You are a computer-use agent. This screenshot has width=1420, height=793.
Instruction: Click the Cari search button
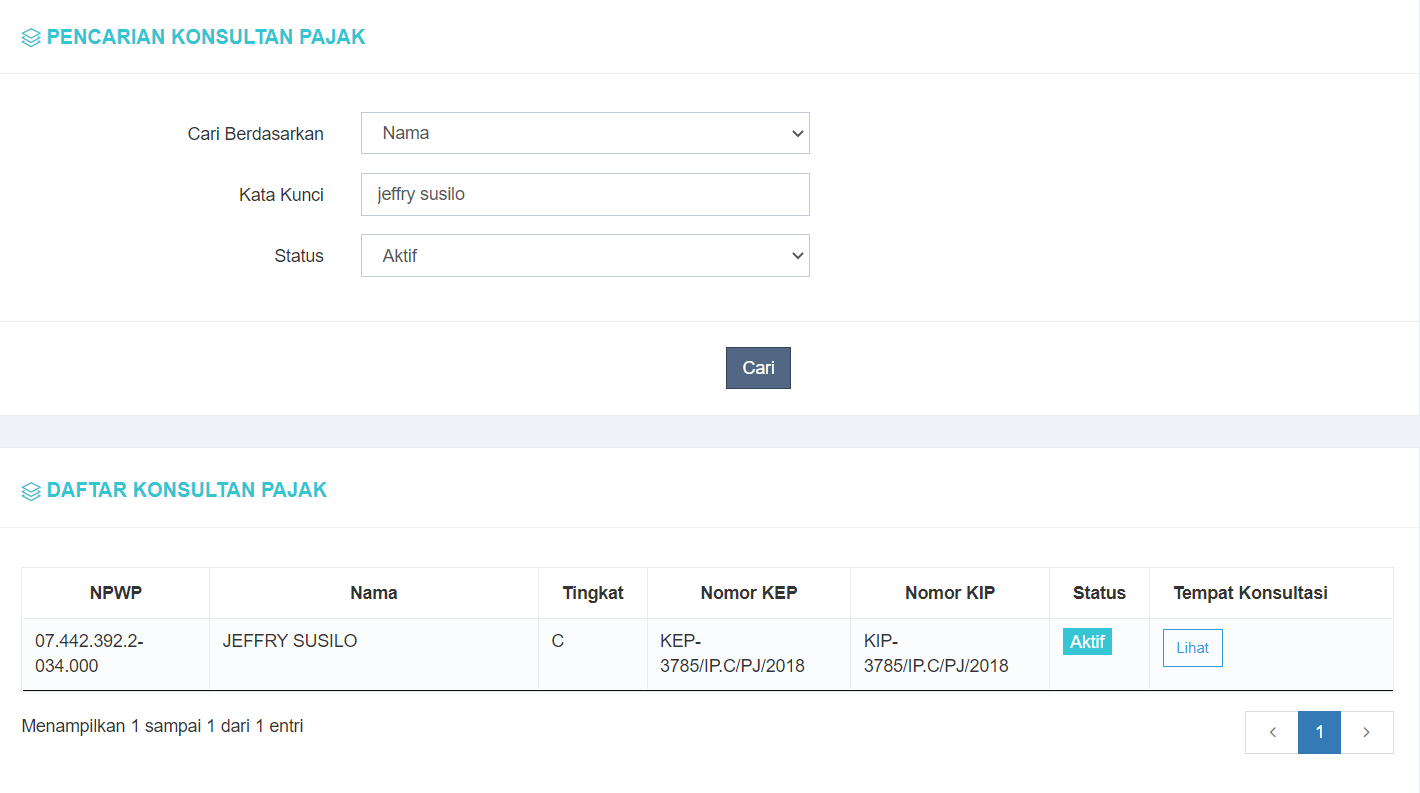coord(758,368)
